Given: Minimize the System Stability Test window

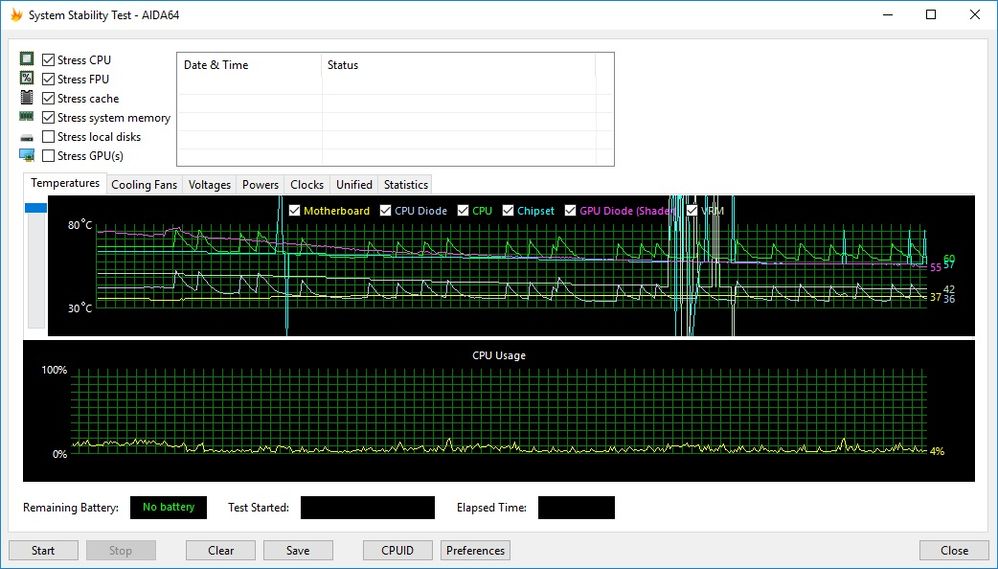Looking at the screenshot, I should coord(888,15).
